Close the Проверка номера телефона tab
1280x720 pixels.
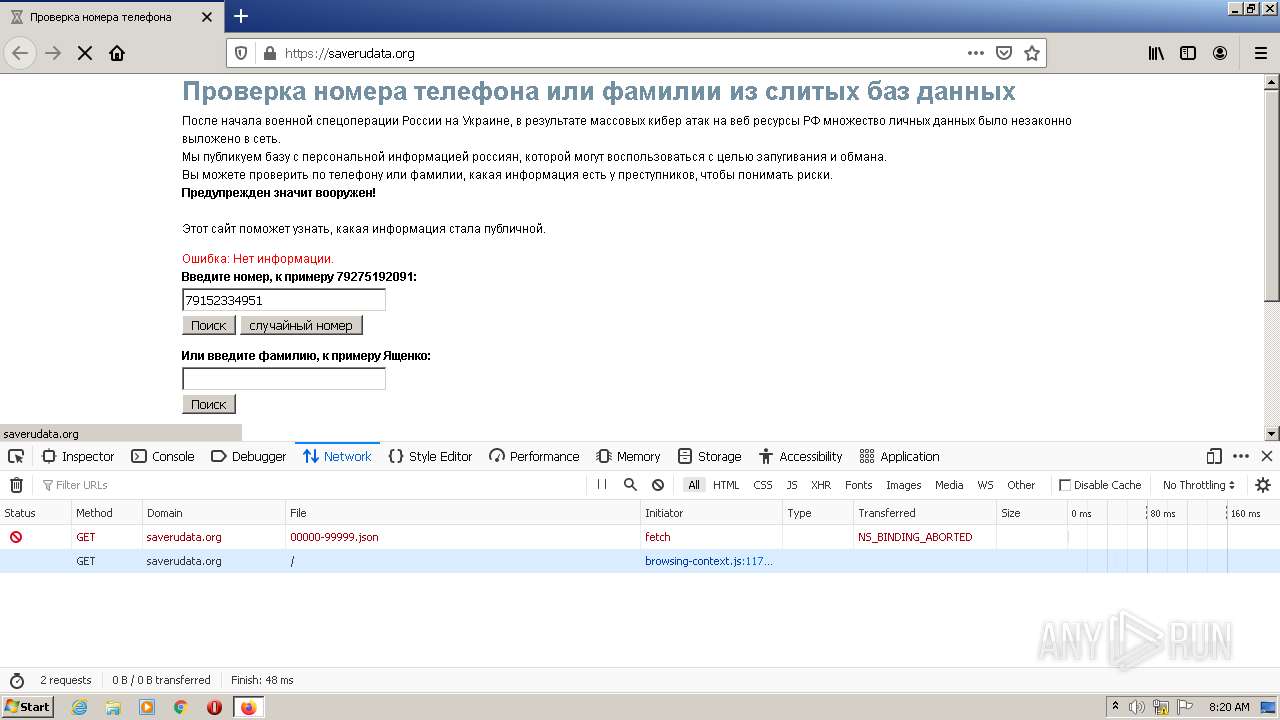pyautogui.click(x=207, y=17)
